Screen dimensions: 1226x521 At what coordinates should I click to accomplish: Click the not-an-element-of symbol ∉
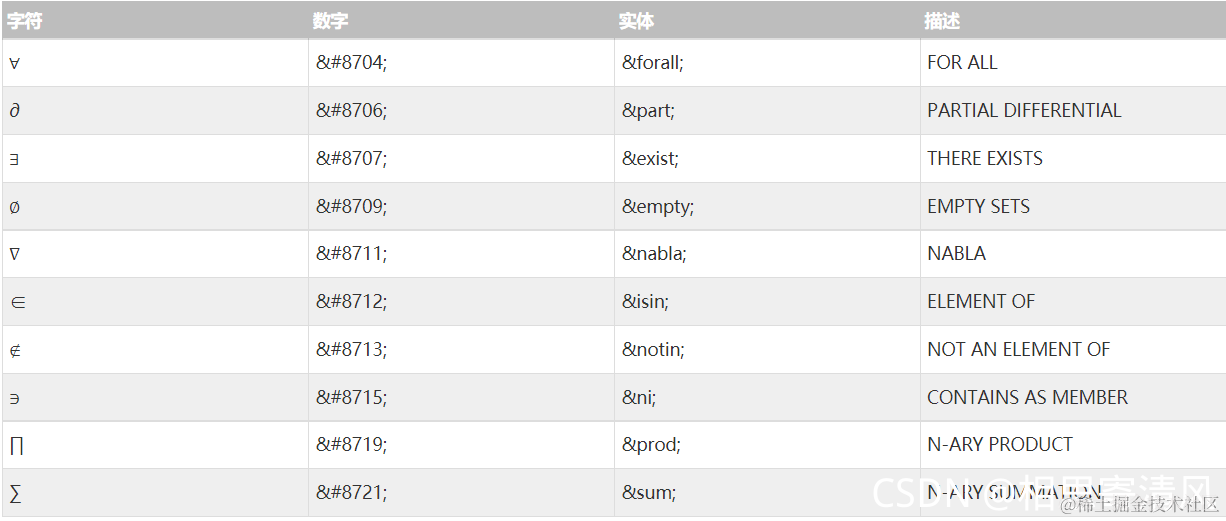pyautogui.click(x=16, y=350)
